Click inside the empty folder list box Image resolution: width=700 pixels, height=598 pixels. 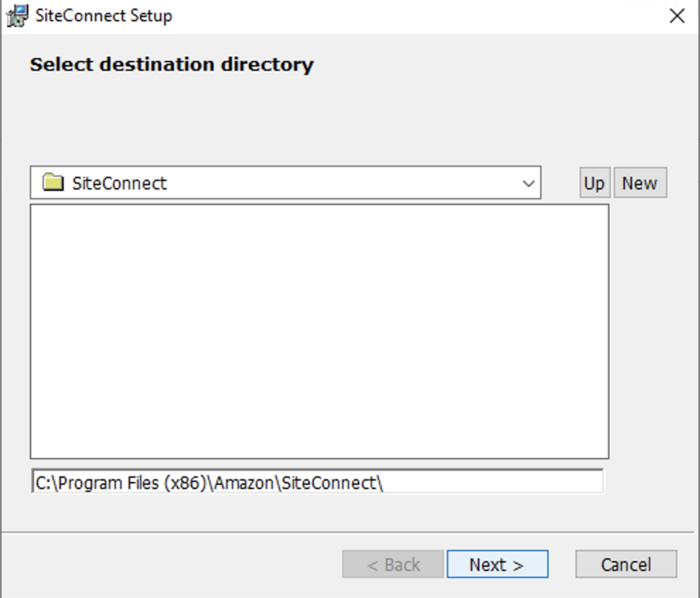coord(319,331)
